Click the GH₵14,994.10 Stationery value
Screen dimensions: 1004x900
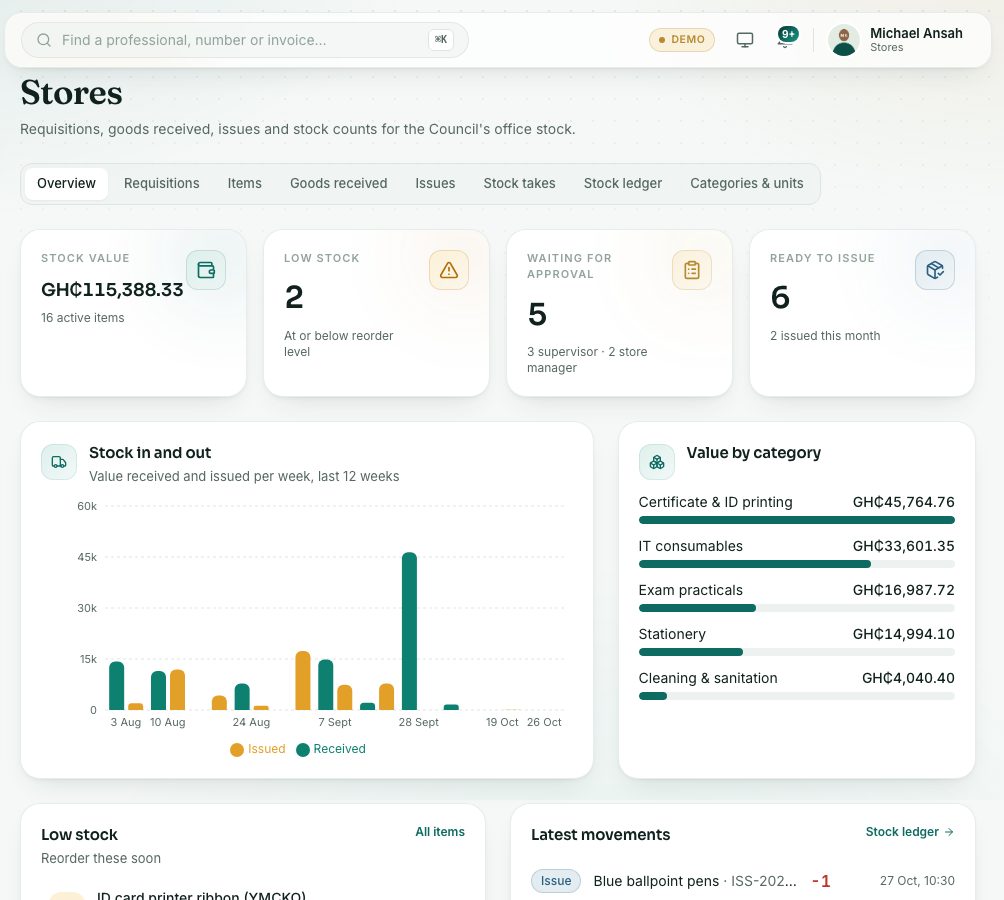[903, 634]
